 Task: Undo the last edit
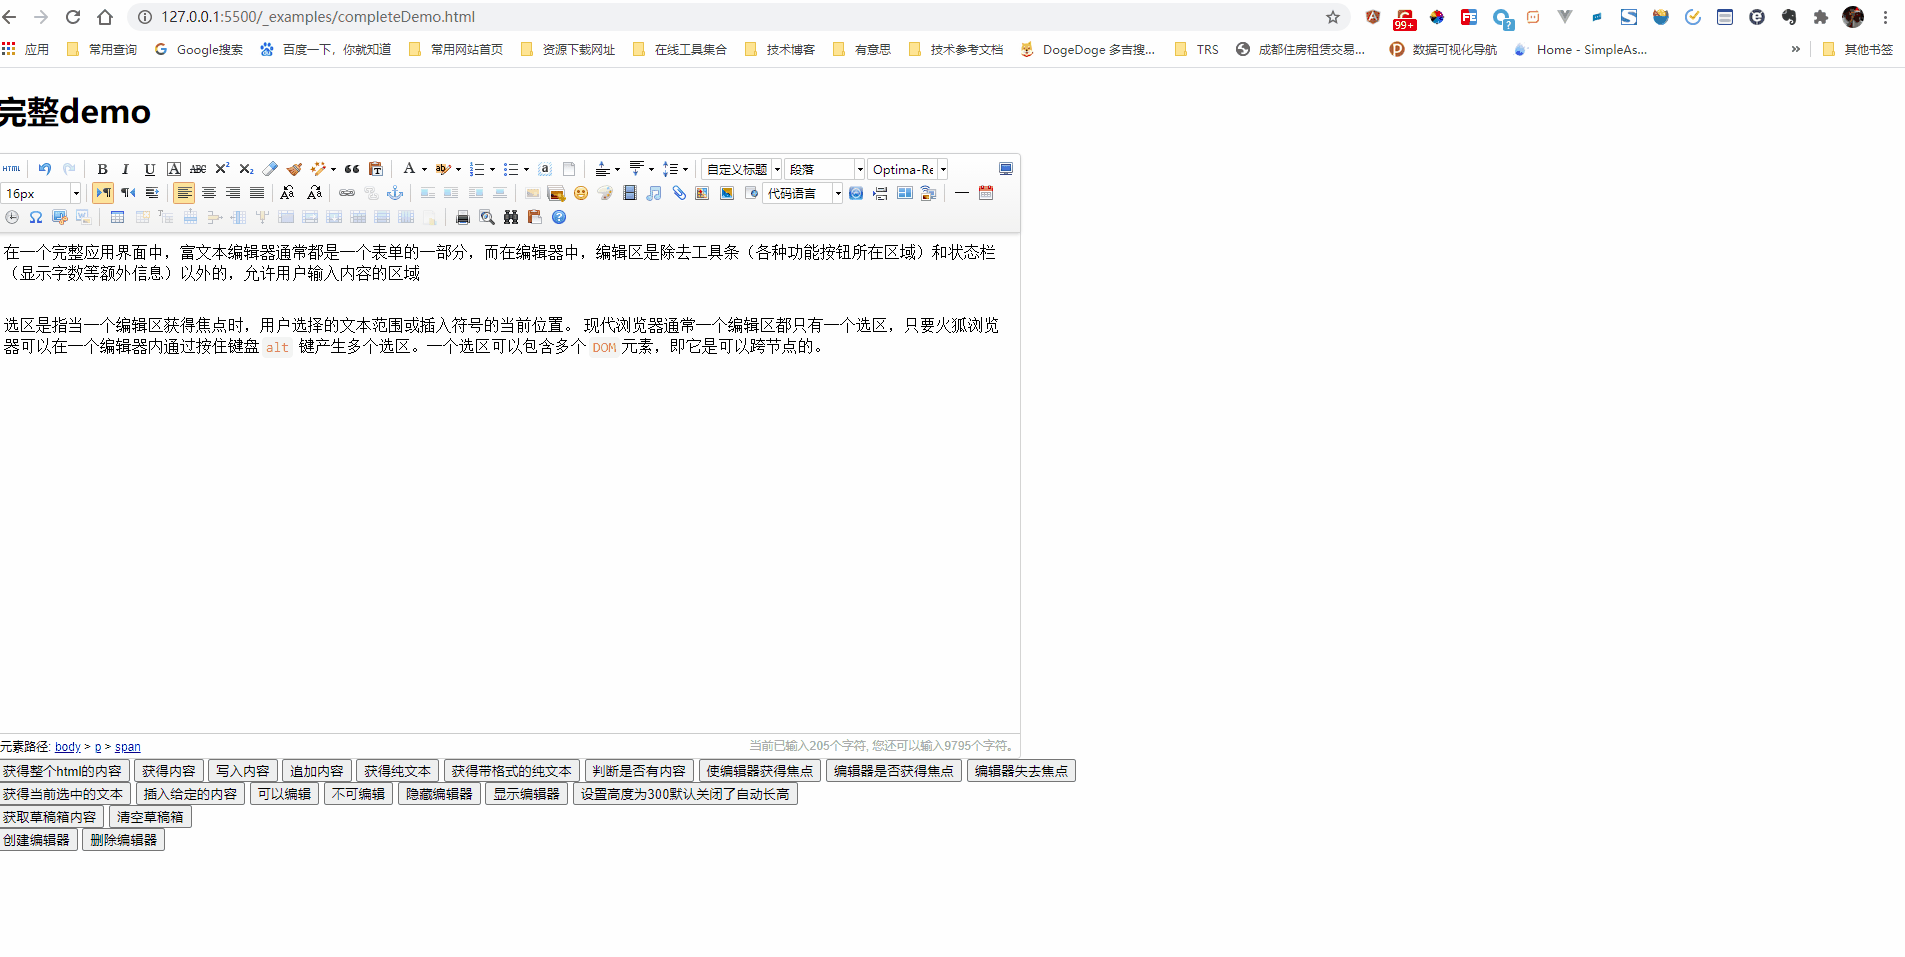click(44, 168)
